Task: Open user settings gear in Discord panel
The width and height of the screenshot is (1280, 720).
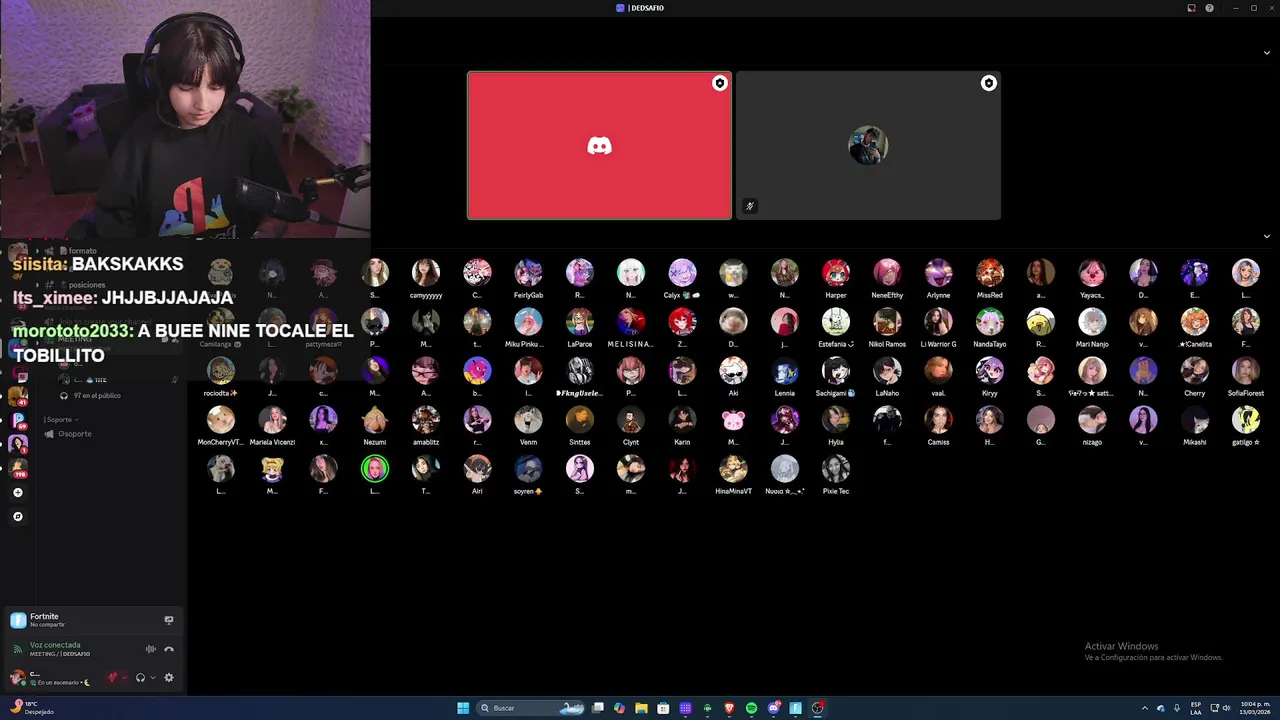Action: point(168,677)
